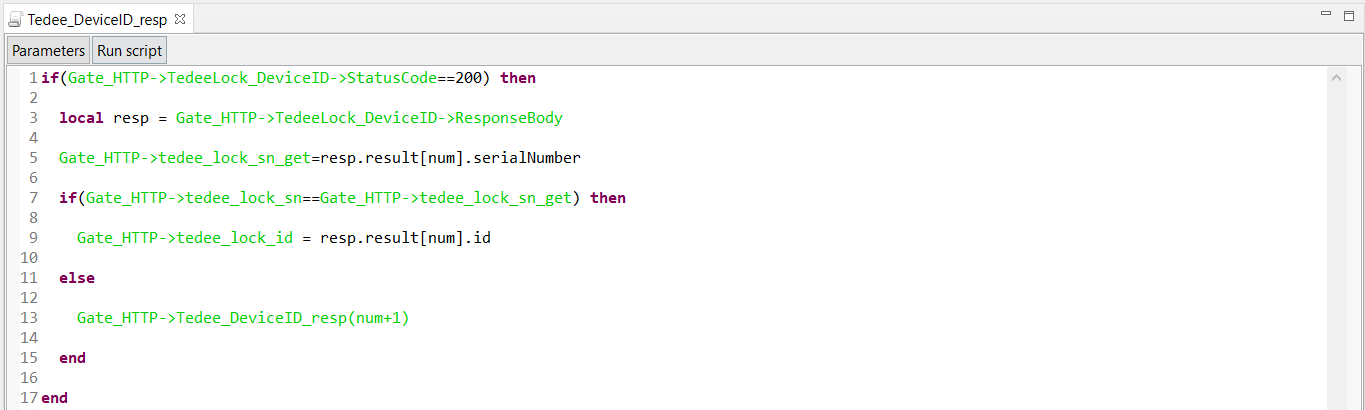Click the script file icon on the tab
1365x410 pixels.
[x=16, y=19]
